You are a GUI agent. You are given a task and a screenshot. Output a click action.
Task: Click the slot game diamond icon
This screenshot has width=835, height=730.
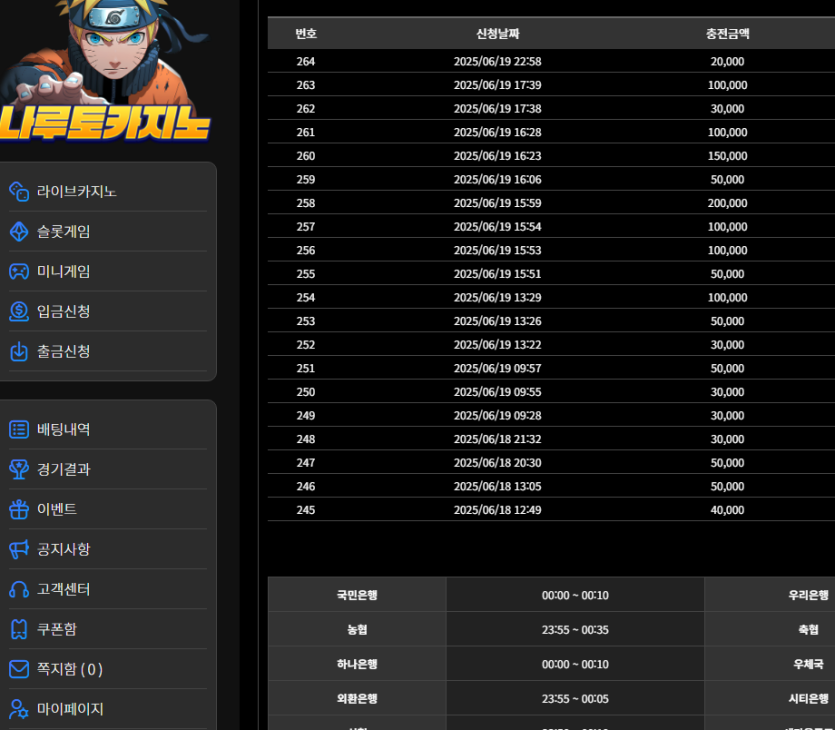point(19,231)
